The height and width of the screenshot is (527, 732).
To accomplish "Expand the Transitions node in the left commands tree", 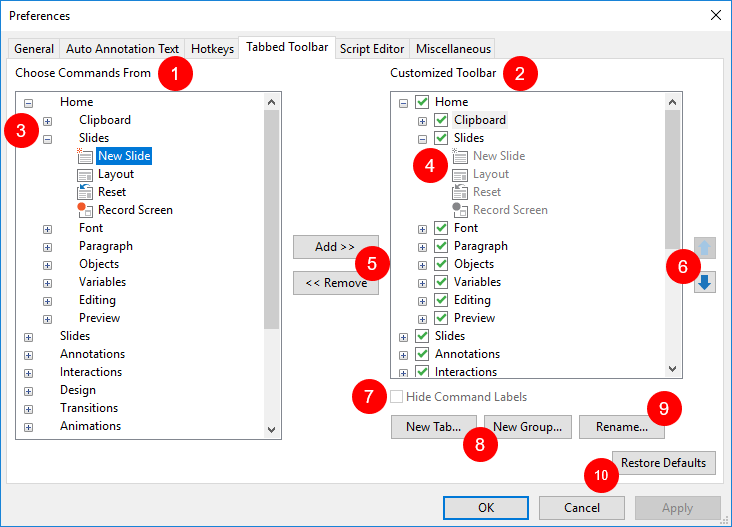I will 28,409.
